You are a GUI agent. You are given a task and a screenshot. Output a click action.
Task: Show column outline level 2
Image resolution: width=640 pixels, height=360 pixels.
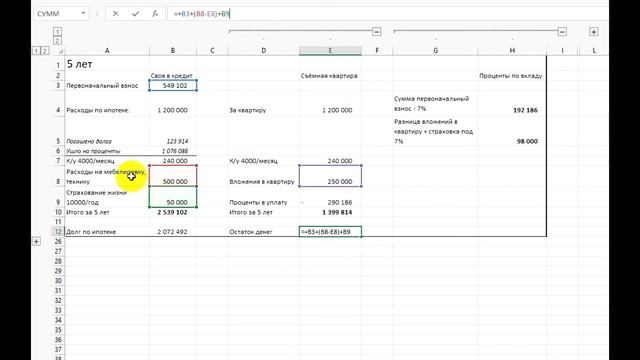coord(57,40)
